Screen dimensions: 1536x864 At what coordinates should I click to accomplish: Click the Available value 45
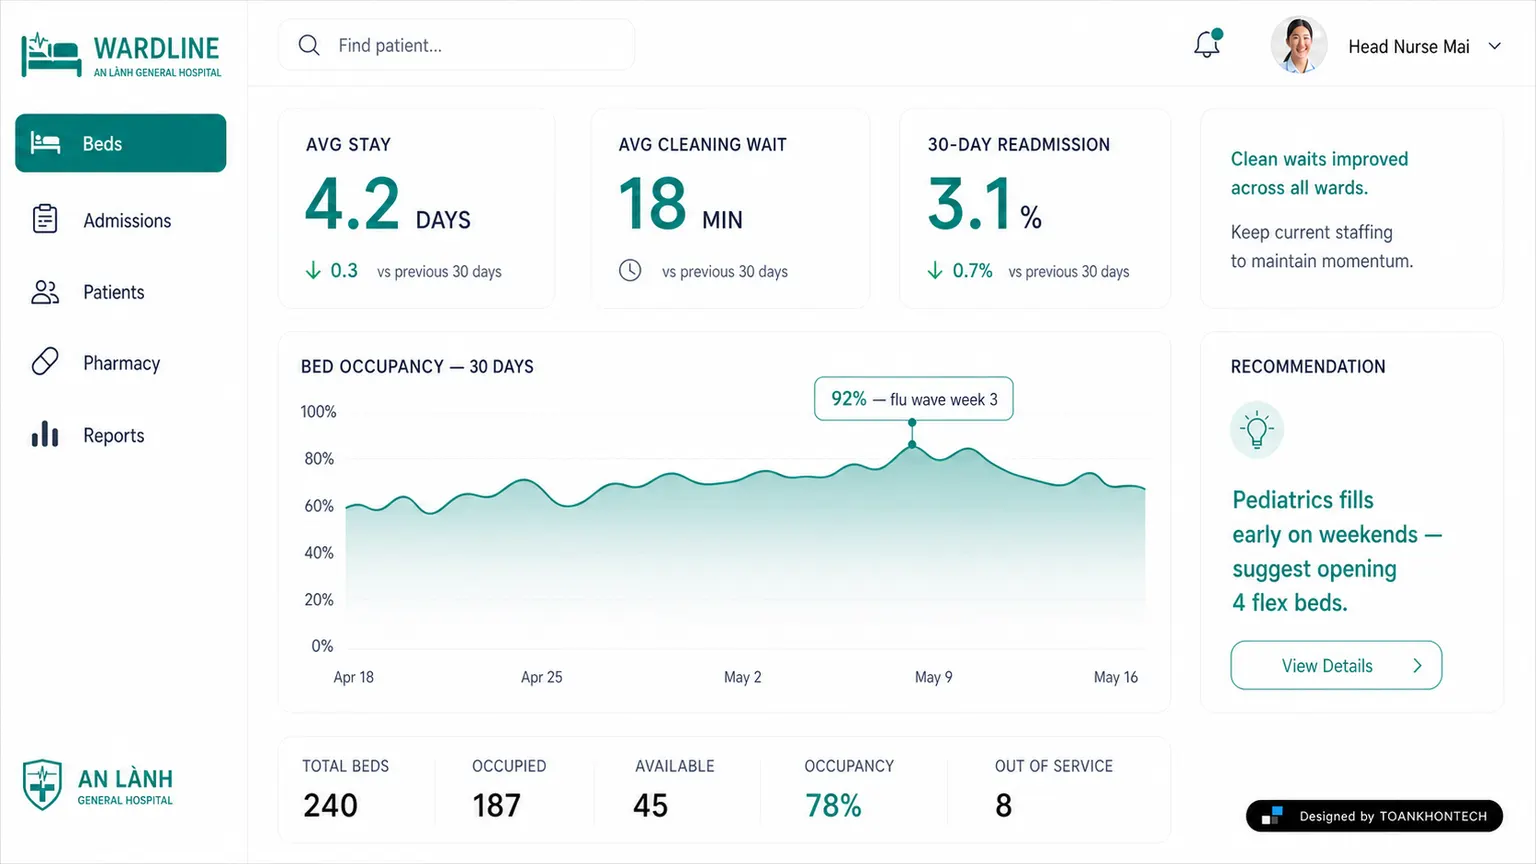tap(650, 805)
